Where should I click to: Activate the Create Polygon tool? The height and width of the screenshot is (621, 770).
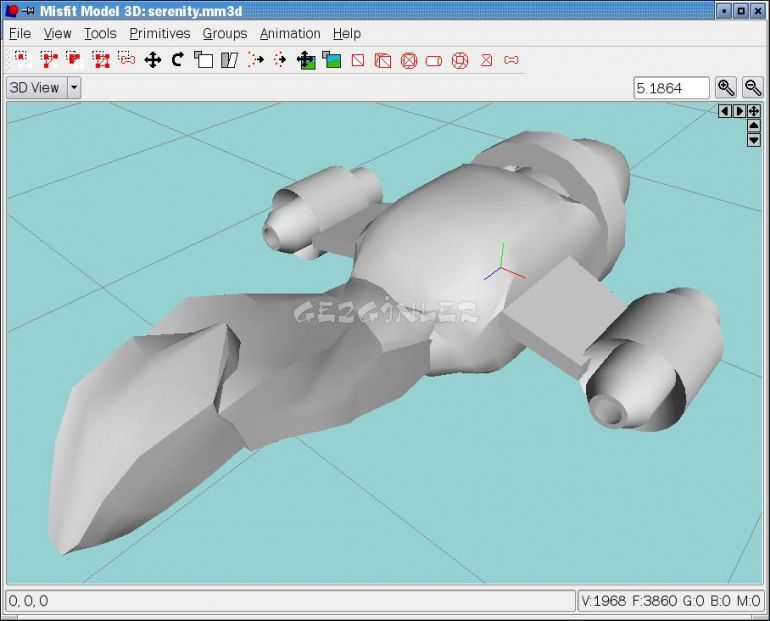(x=486, y=60)
